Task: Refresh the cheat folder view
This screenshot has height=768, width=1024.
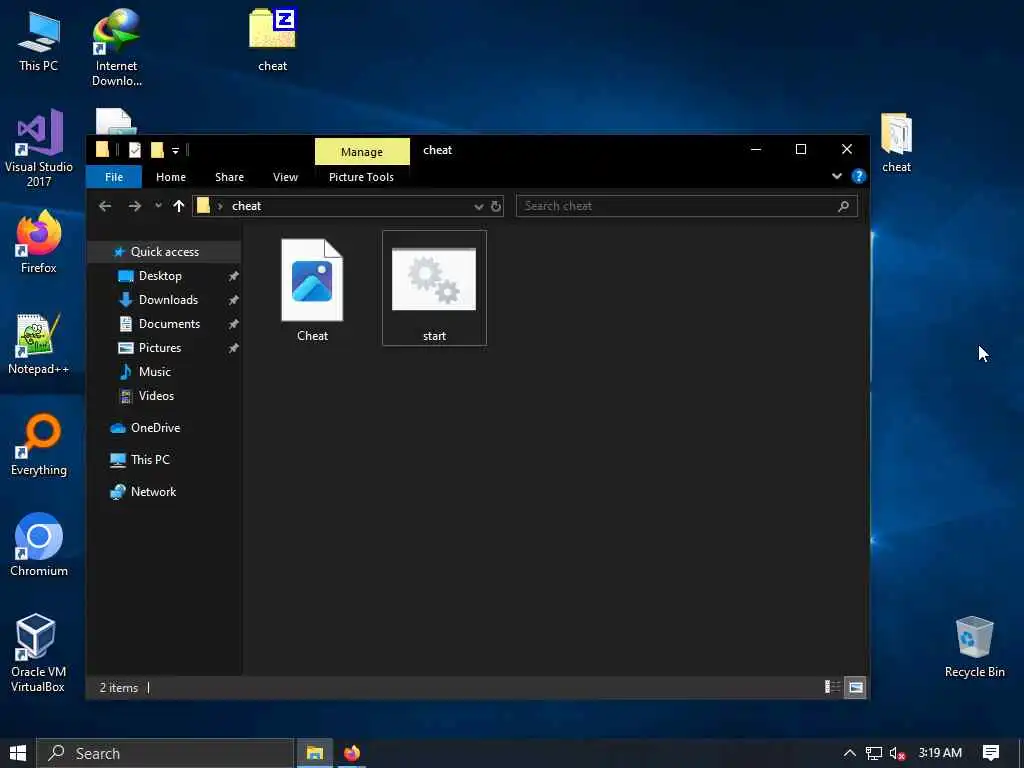Action: [x=496, y=206]
